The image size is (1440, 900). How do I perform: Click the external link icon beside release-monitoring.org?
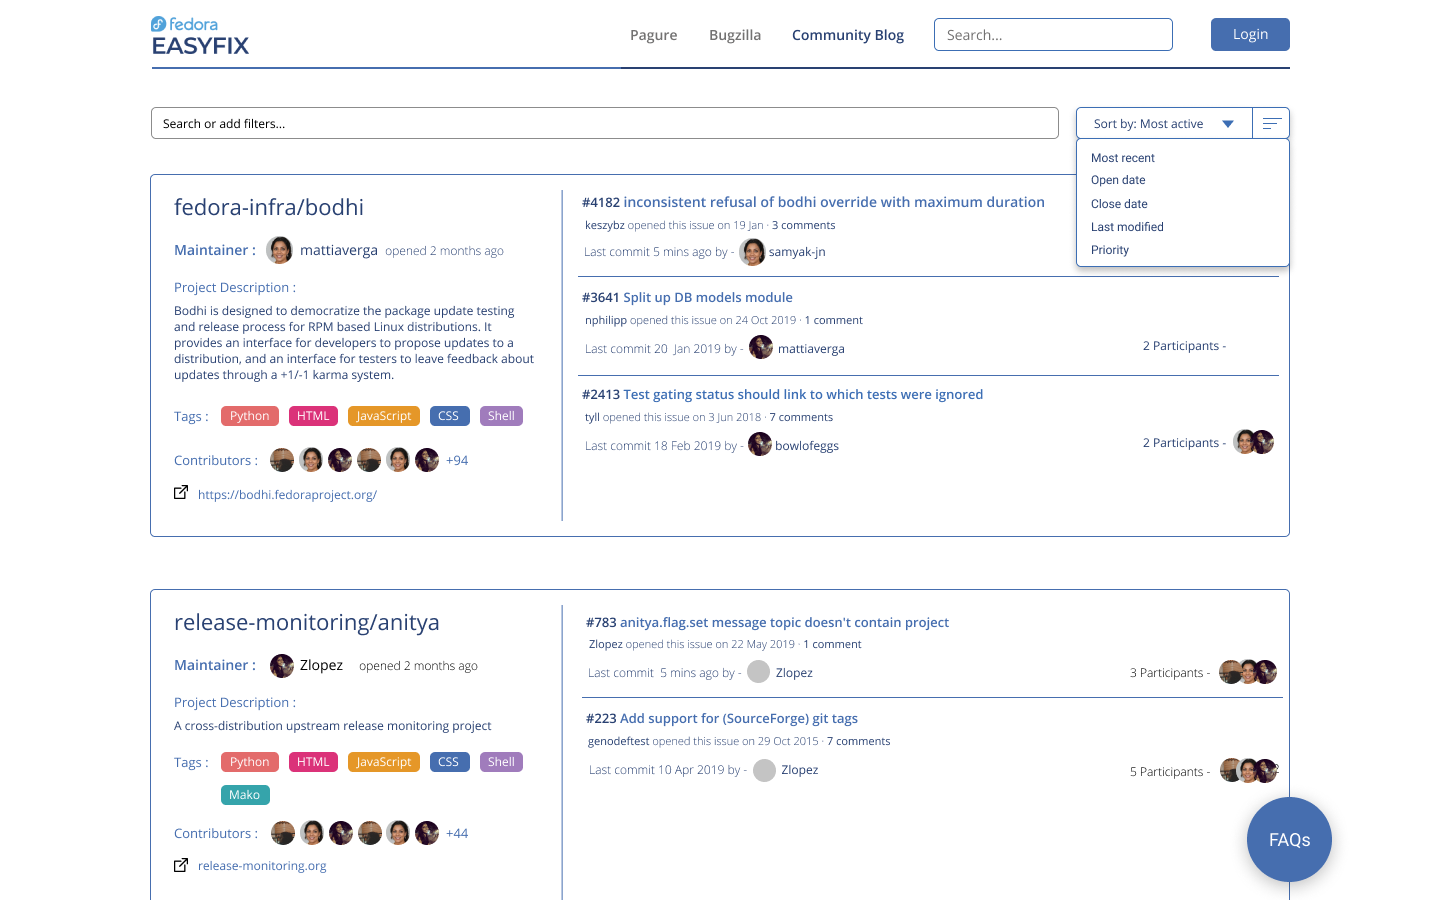pos(181,865)
